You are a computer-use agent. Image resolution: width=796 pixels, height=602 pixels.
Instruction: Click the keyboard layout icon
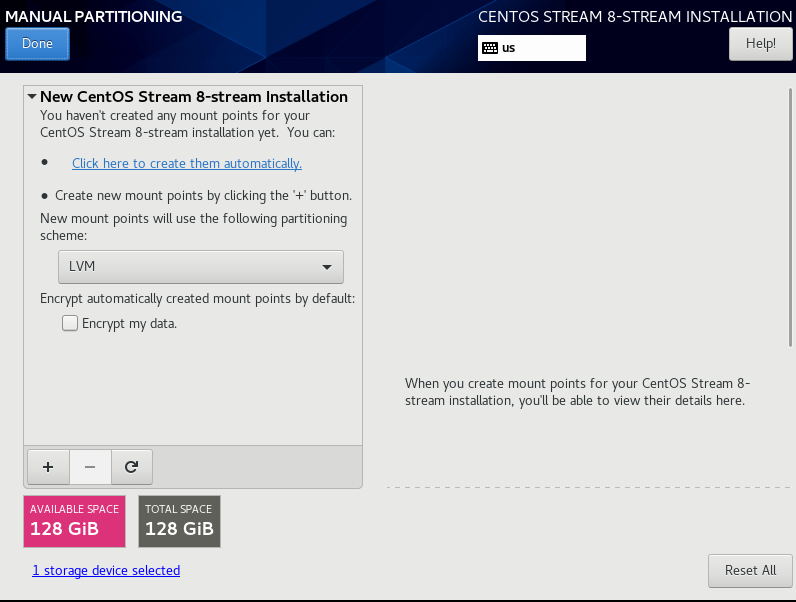click(490, 48)
